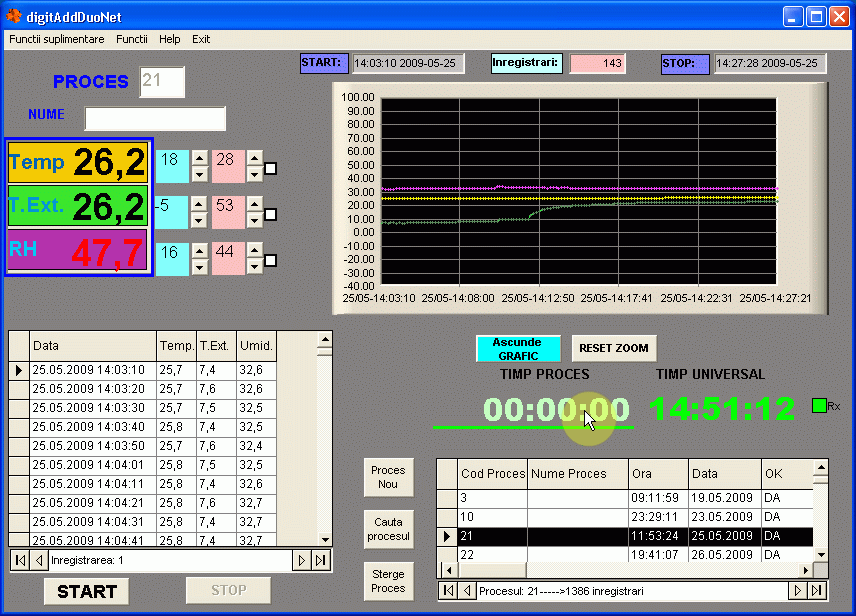856x616 pixels.
Task: Tick the checkbox in the T.Ext. row
Action: tap(270, 215)
